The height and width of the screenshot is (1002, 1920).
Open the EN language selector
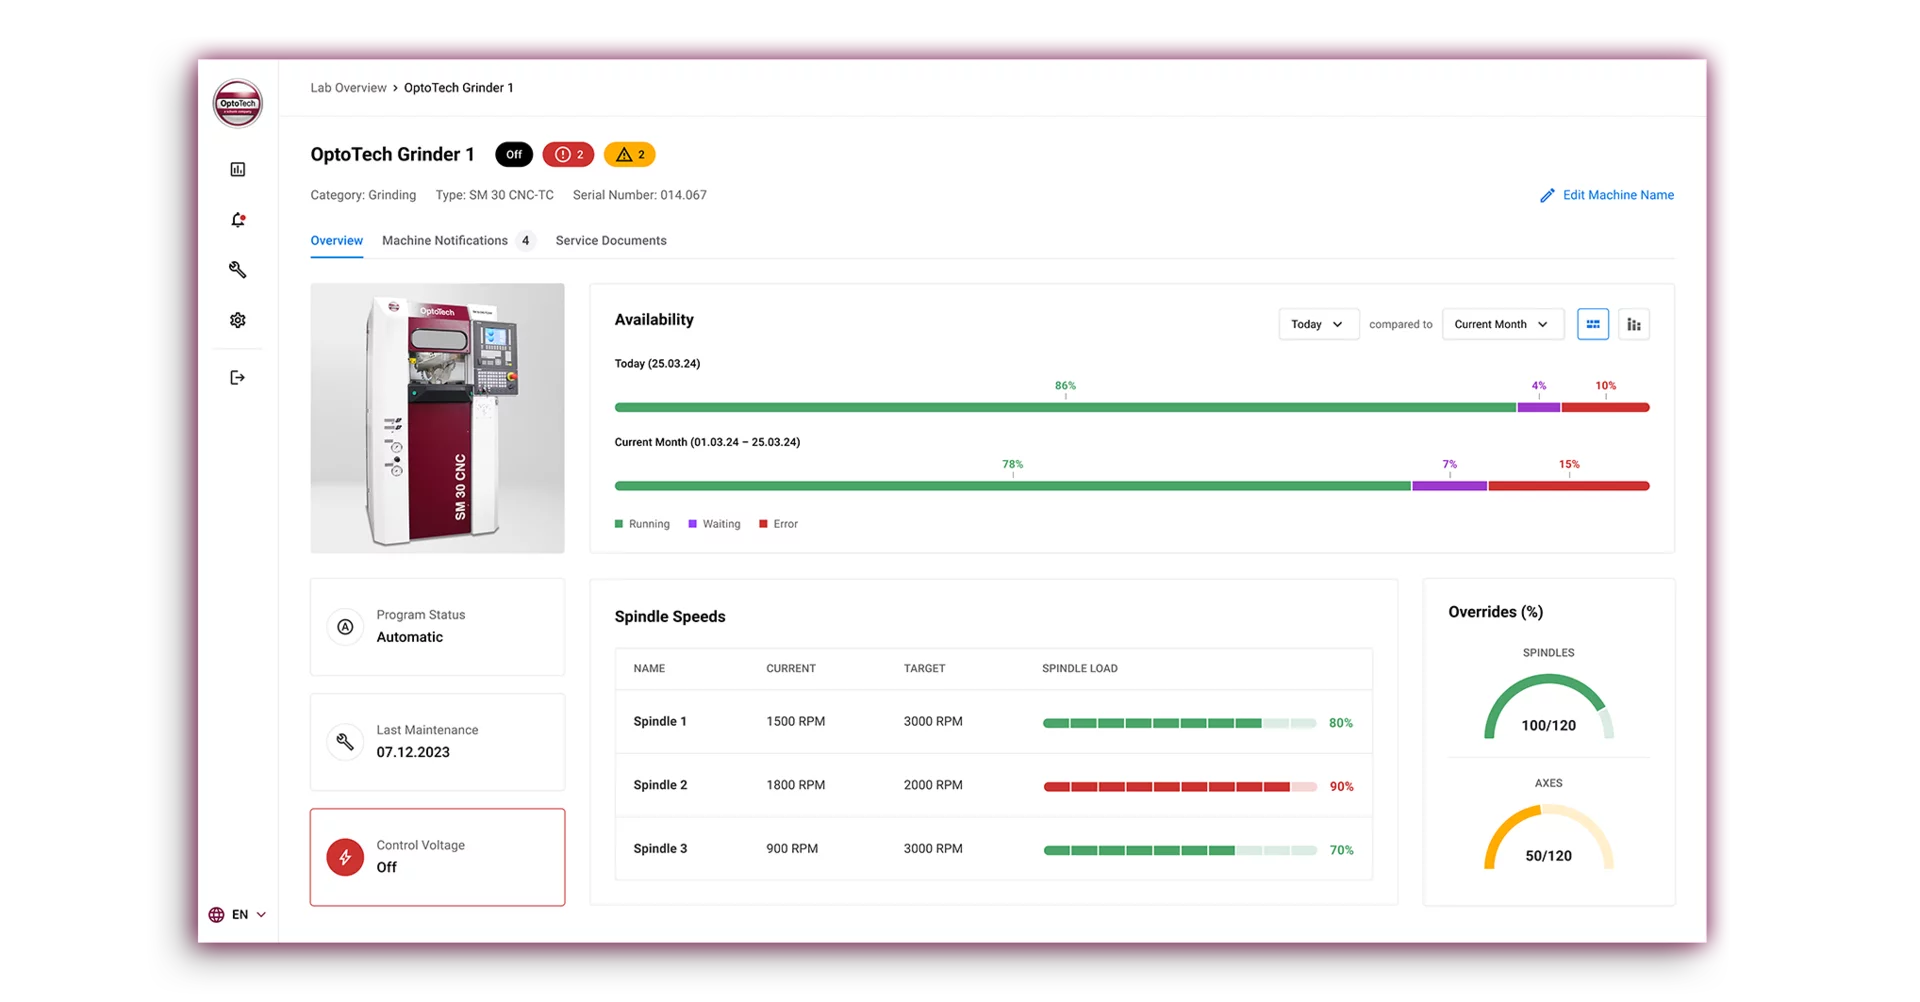coord(238,915)
